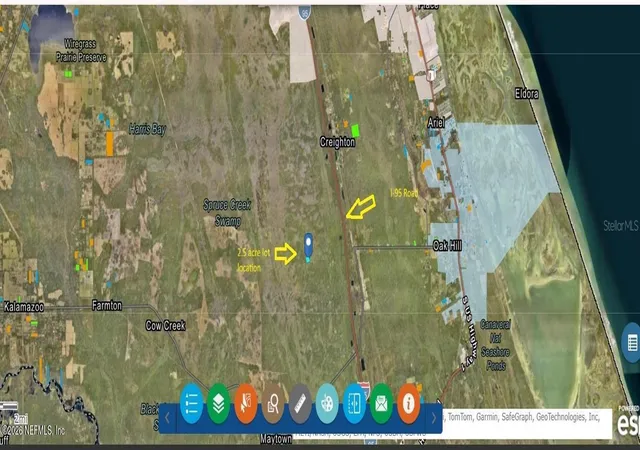The height and width of the screenshot is (450, 640).
Task: Click the Kalamazoo label
Action: pyautogui.click(x=24, y=307)
